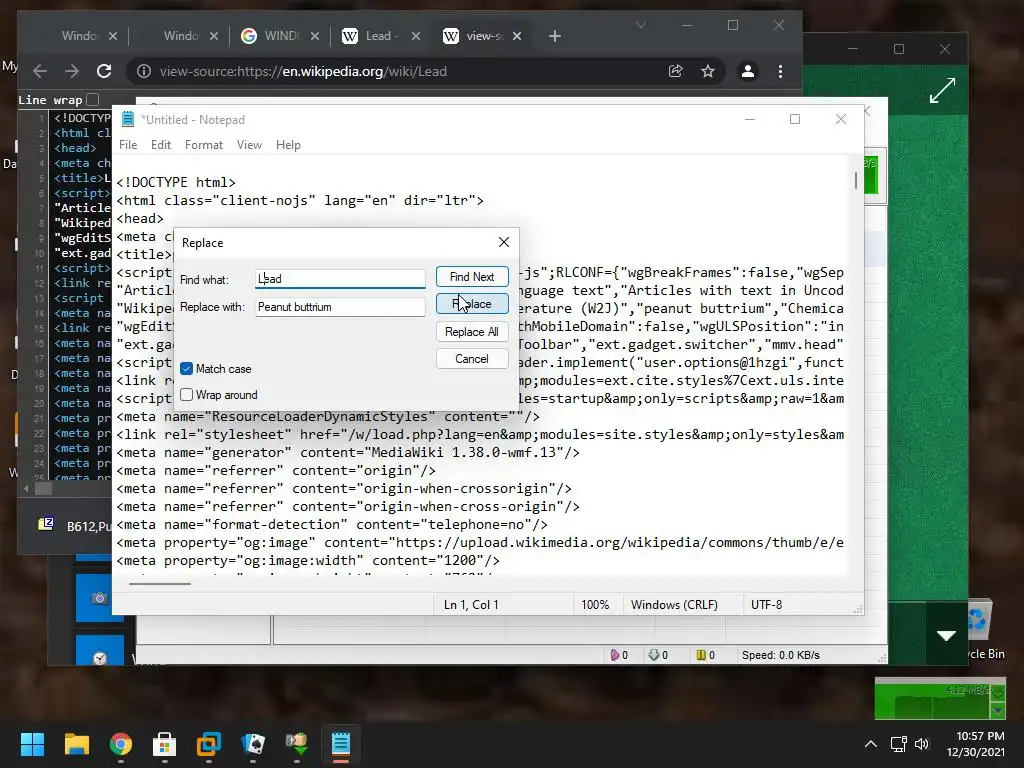
Task: Open the volume icon in system tray
Action: pos(922,744)
